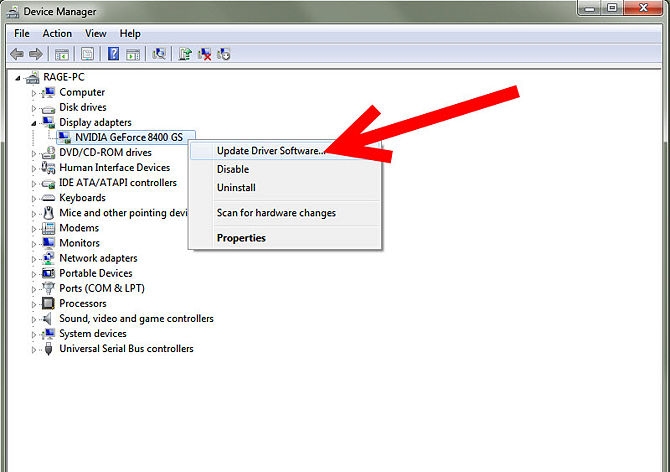Click the Forward arrow toolbar icon
Screen dimensions: 670x472
coord(36,54)
